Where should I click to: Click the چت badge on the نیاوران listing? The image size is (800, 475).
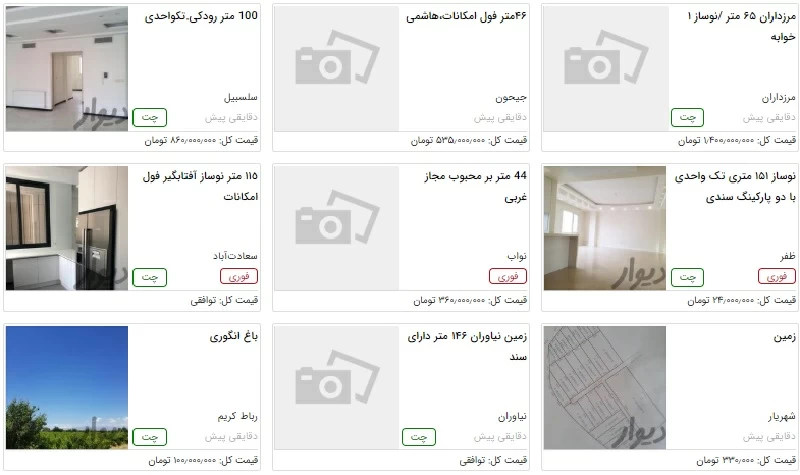pos(418,437)
